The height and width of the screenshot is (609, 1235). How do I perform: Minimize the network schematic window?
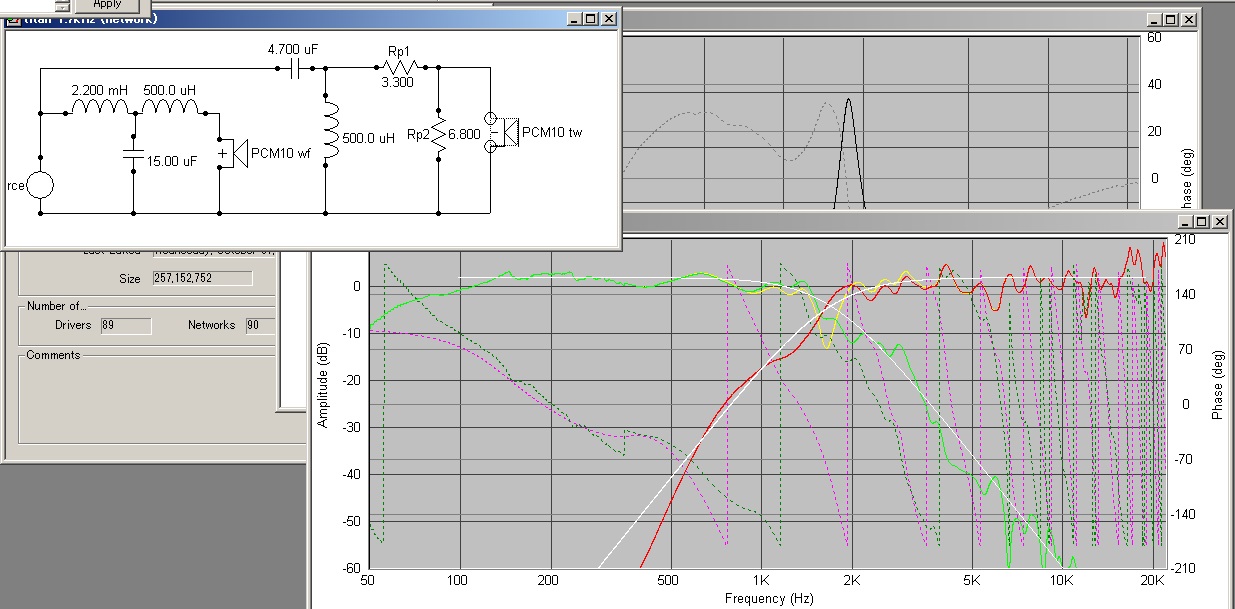(x=574, y=18)
